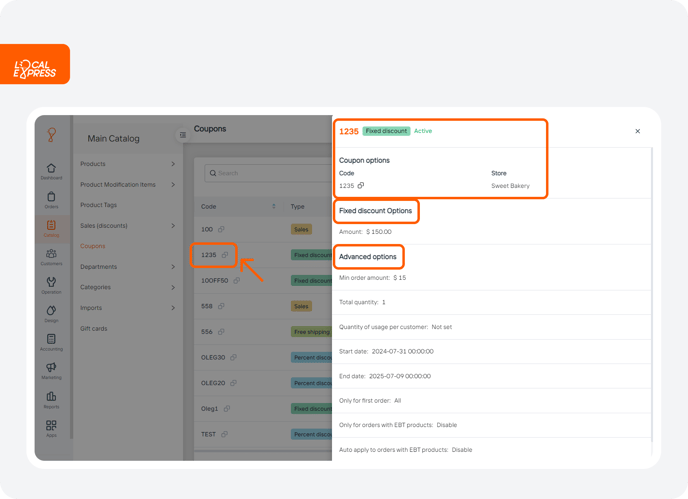Open Categories menu item
This screenshot has width=688, height=499.
click(95, 287)
